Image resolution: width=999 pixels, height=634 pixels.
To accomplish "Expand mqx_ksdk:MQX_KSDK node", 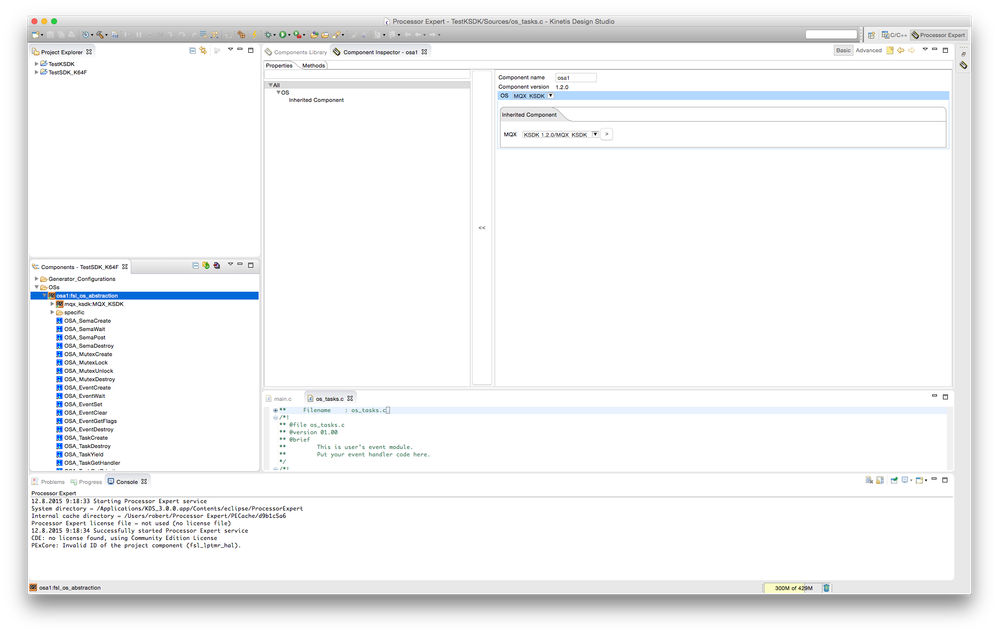I will point(52,304).
